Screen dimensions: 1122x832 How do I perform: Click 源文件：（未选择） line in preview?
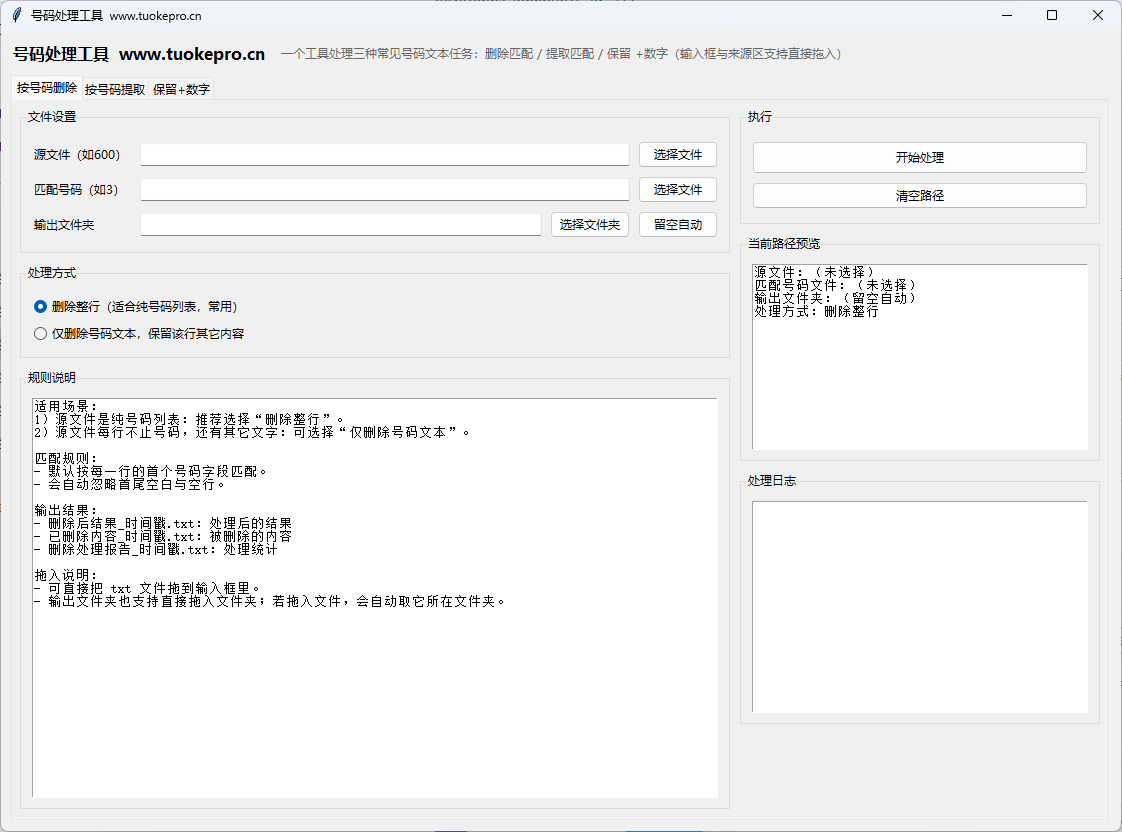[815, 272]
